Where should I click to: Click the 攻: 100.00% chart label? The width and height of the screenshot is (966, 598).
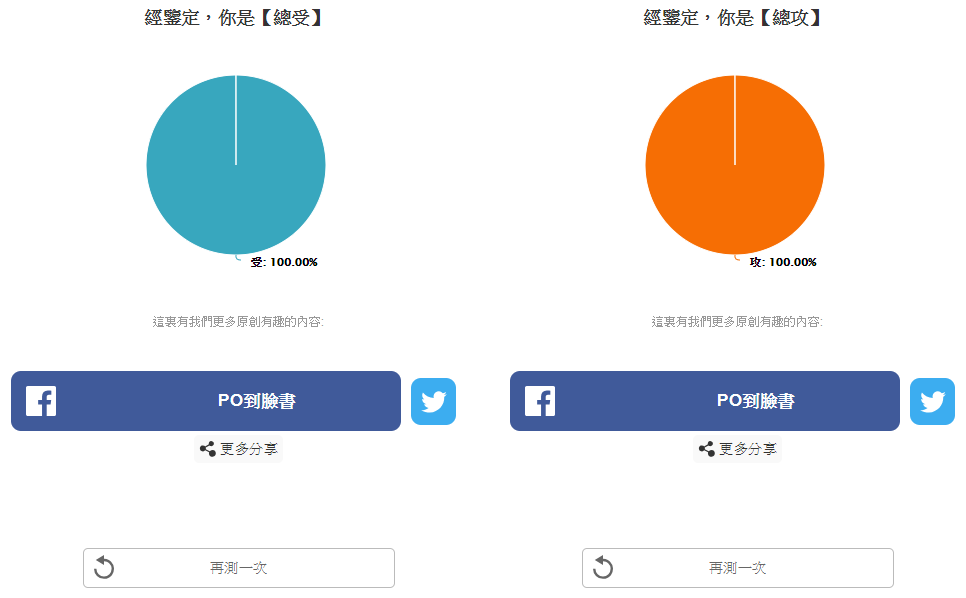click(x=783, y=262)
